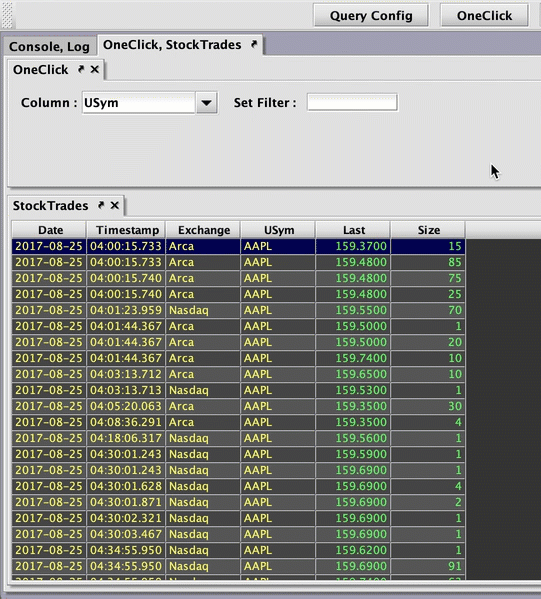Click the Last column header

[x=353, y=230]
